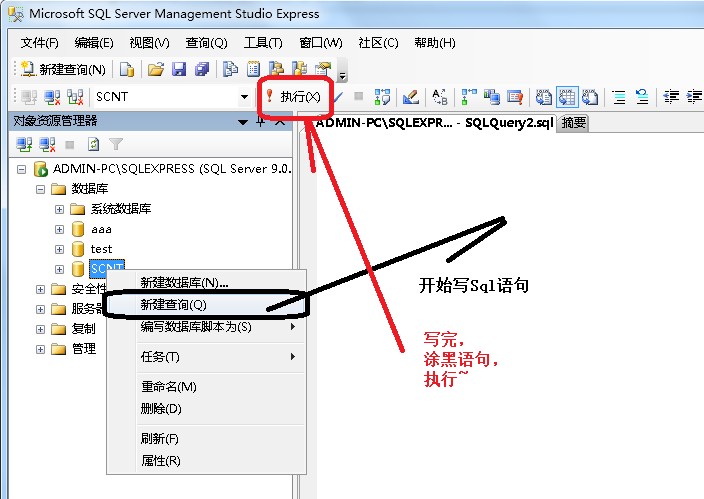Switch output to Results to File
The image size is (704, 499).
click(590, 97)
